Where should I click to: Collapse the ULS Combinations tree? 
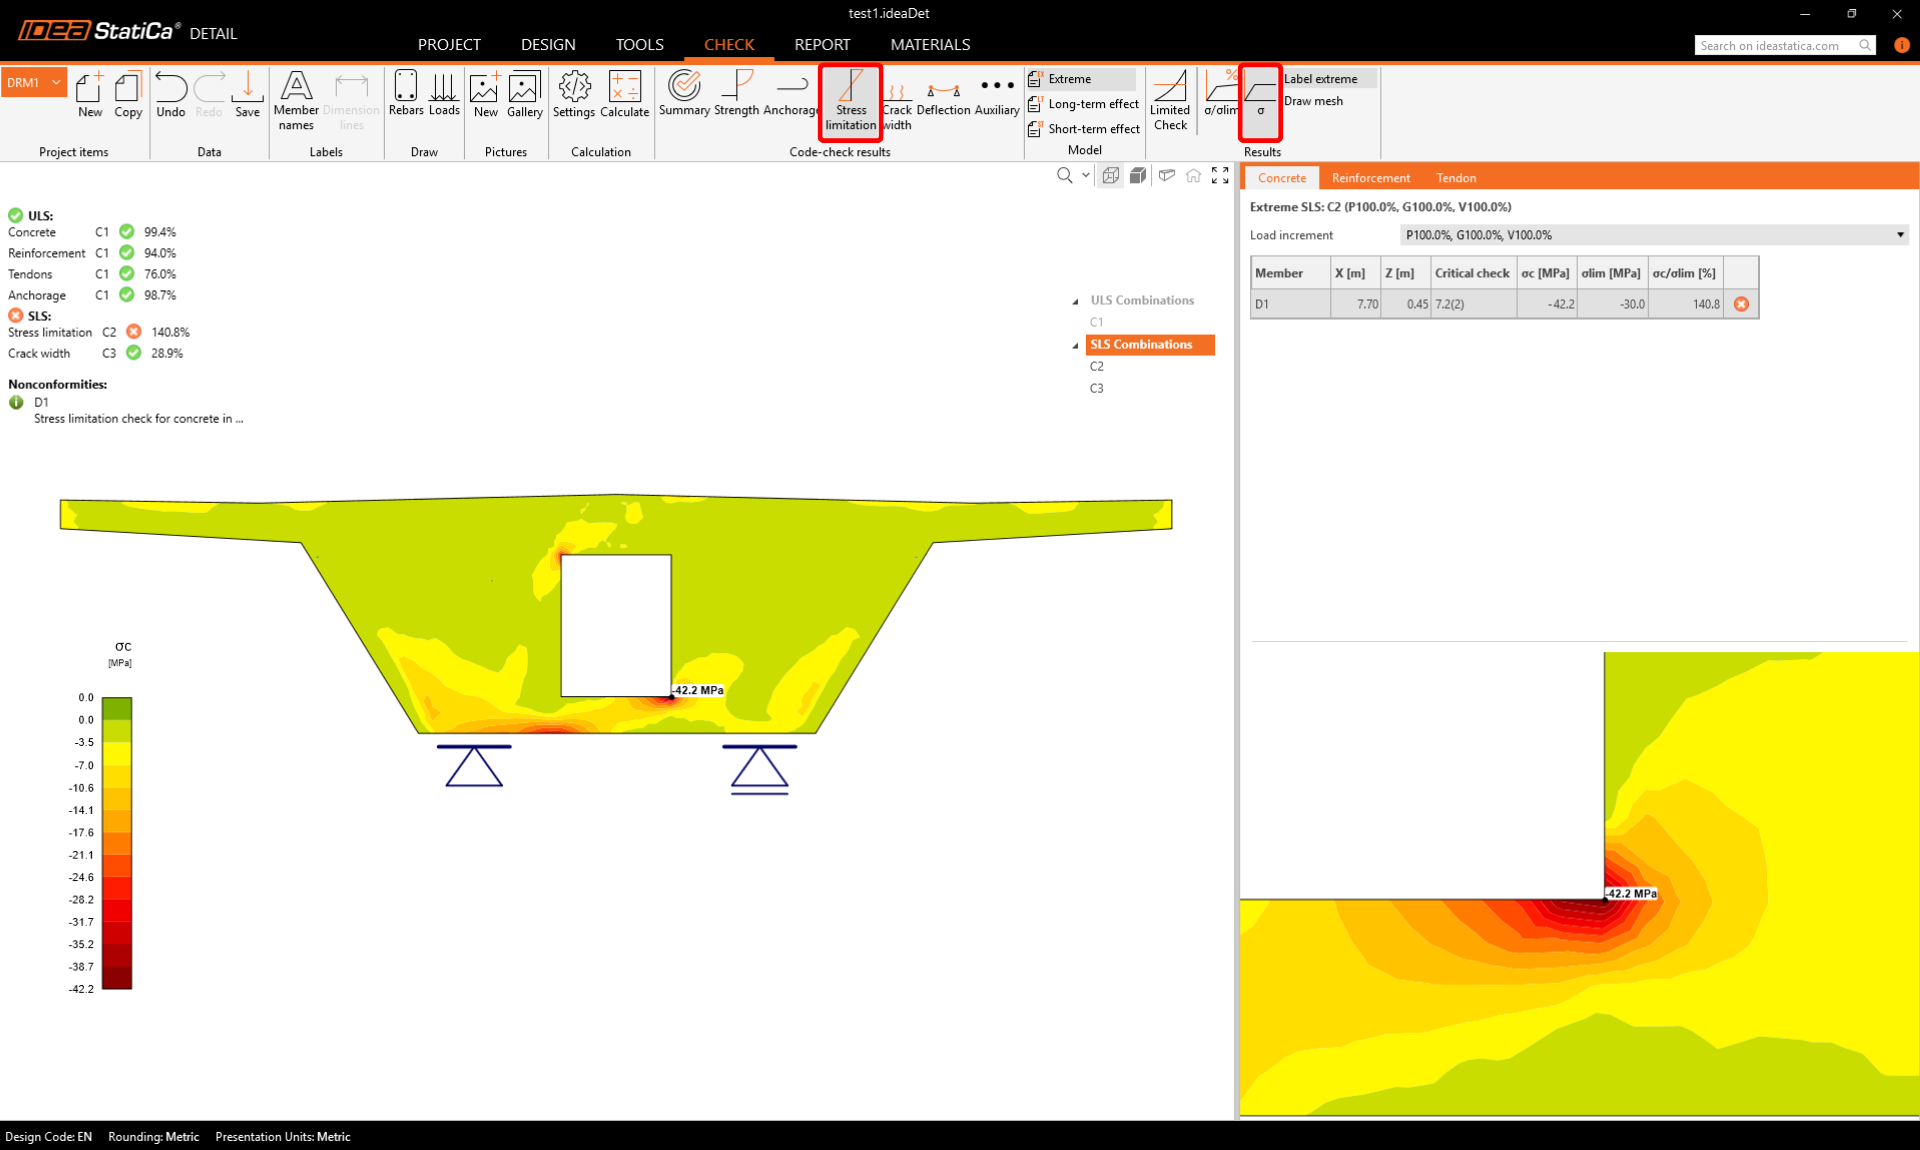pos(1076,301)
